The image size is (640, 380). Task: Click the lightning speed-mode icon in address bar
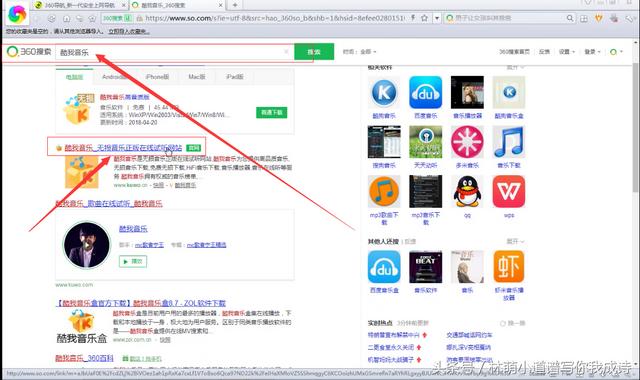coord(413,18)
